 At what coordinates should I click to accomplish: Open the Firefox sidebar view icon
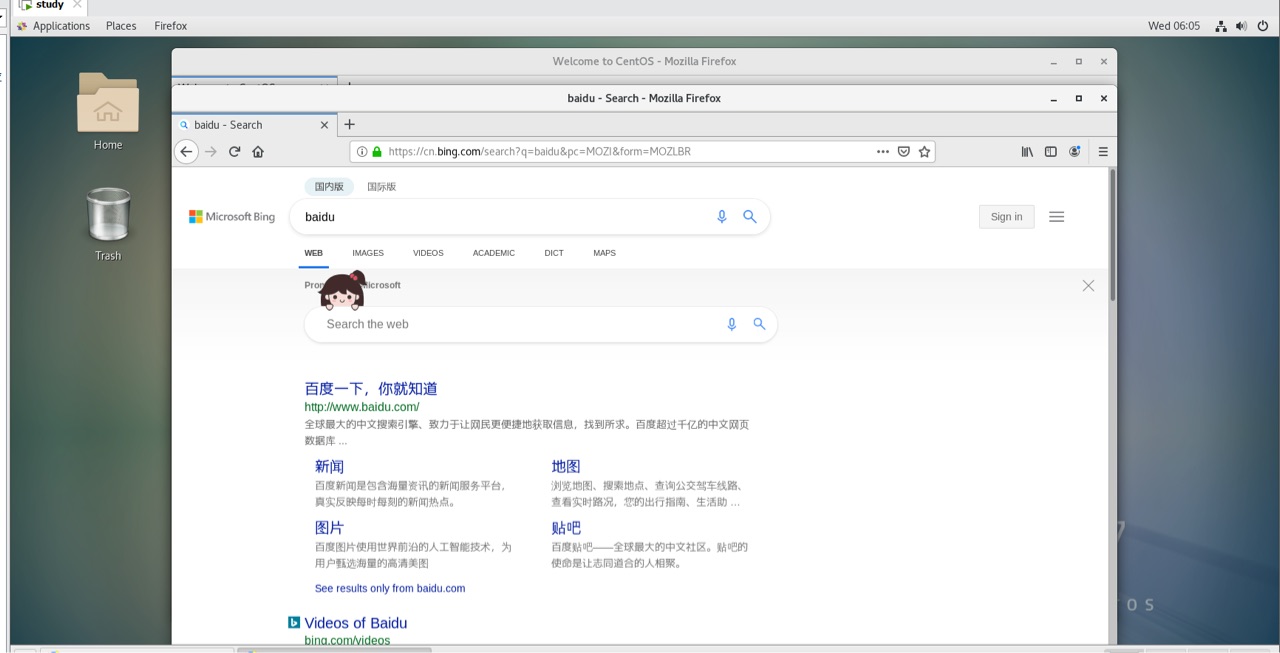click(x=1050, y=151)
